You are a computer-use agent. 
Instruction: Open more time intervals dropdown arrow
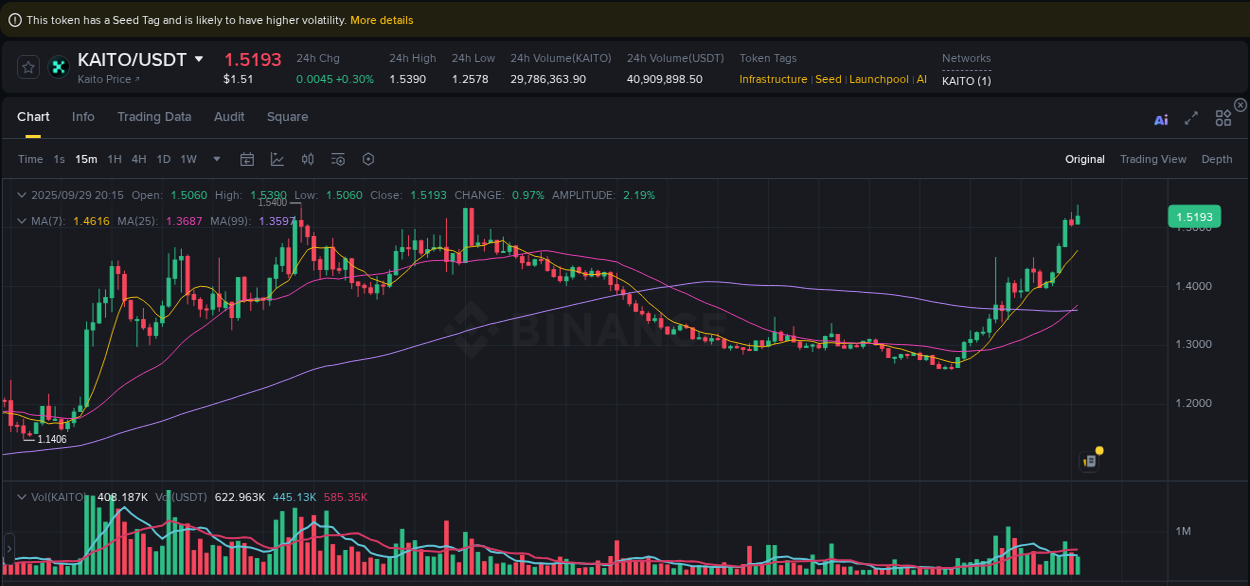pos(216,159)
